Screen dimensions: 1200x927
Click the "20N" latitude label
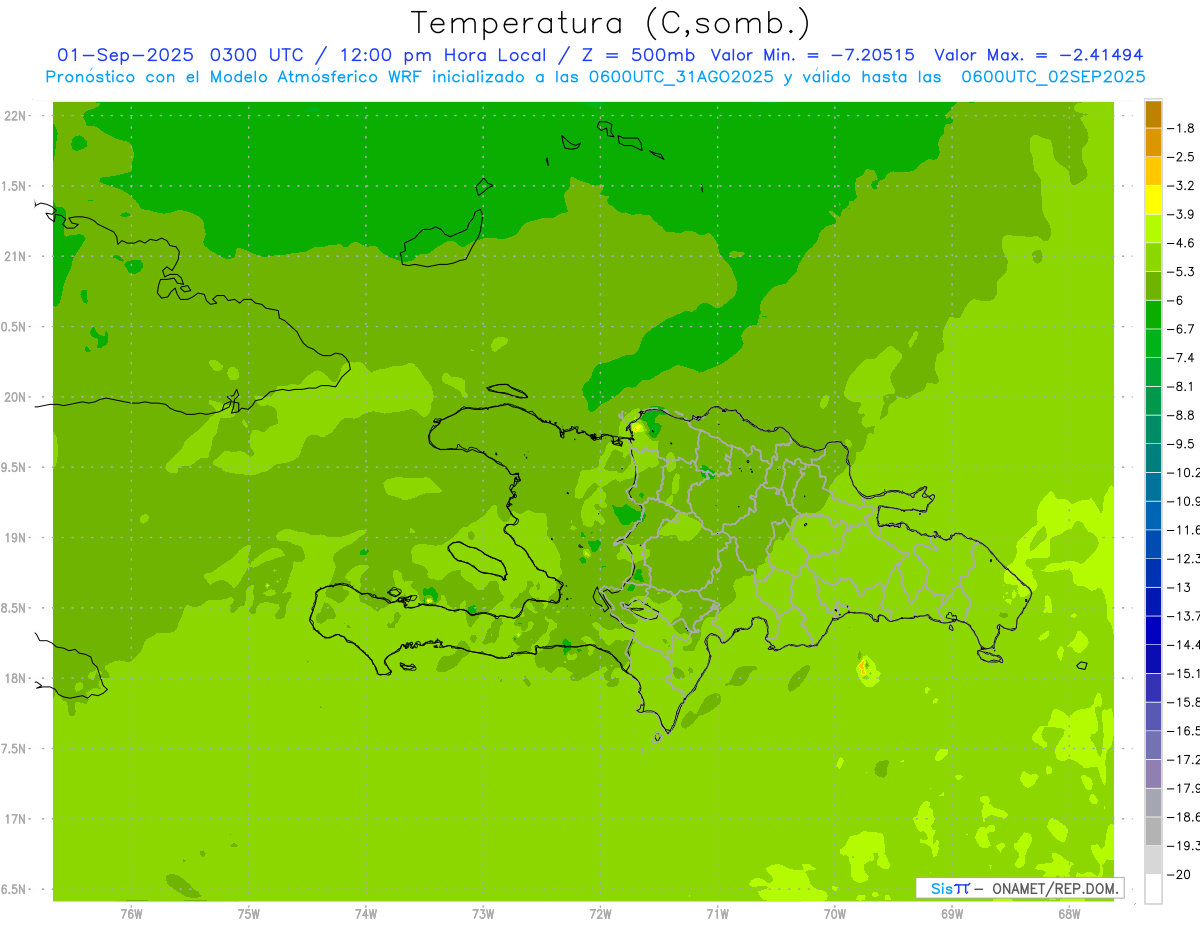14,397
